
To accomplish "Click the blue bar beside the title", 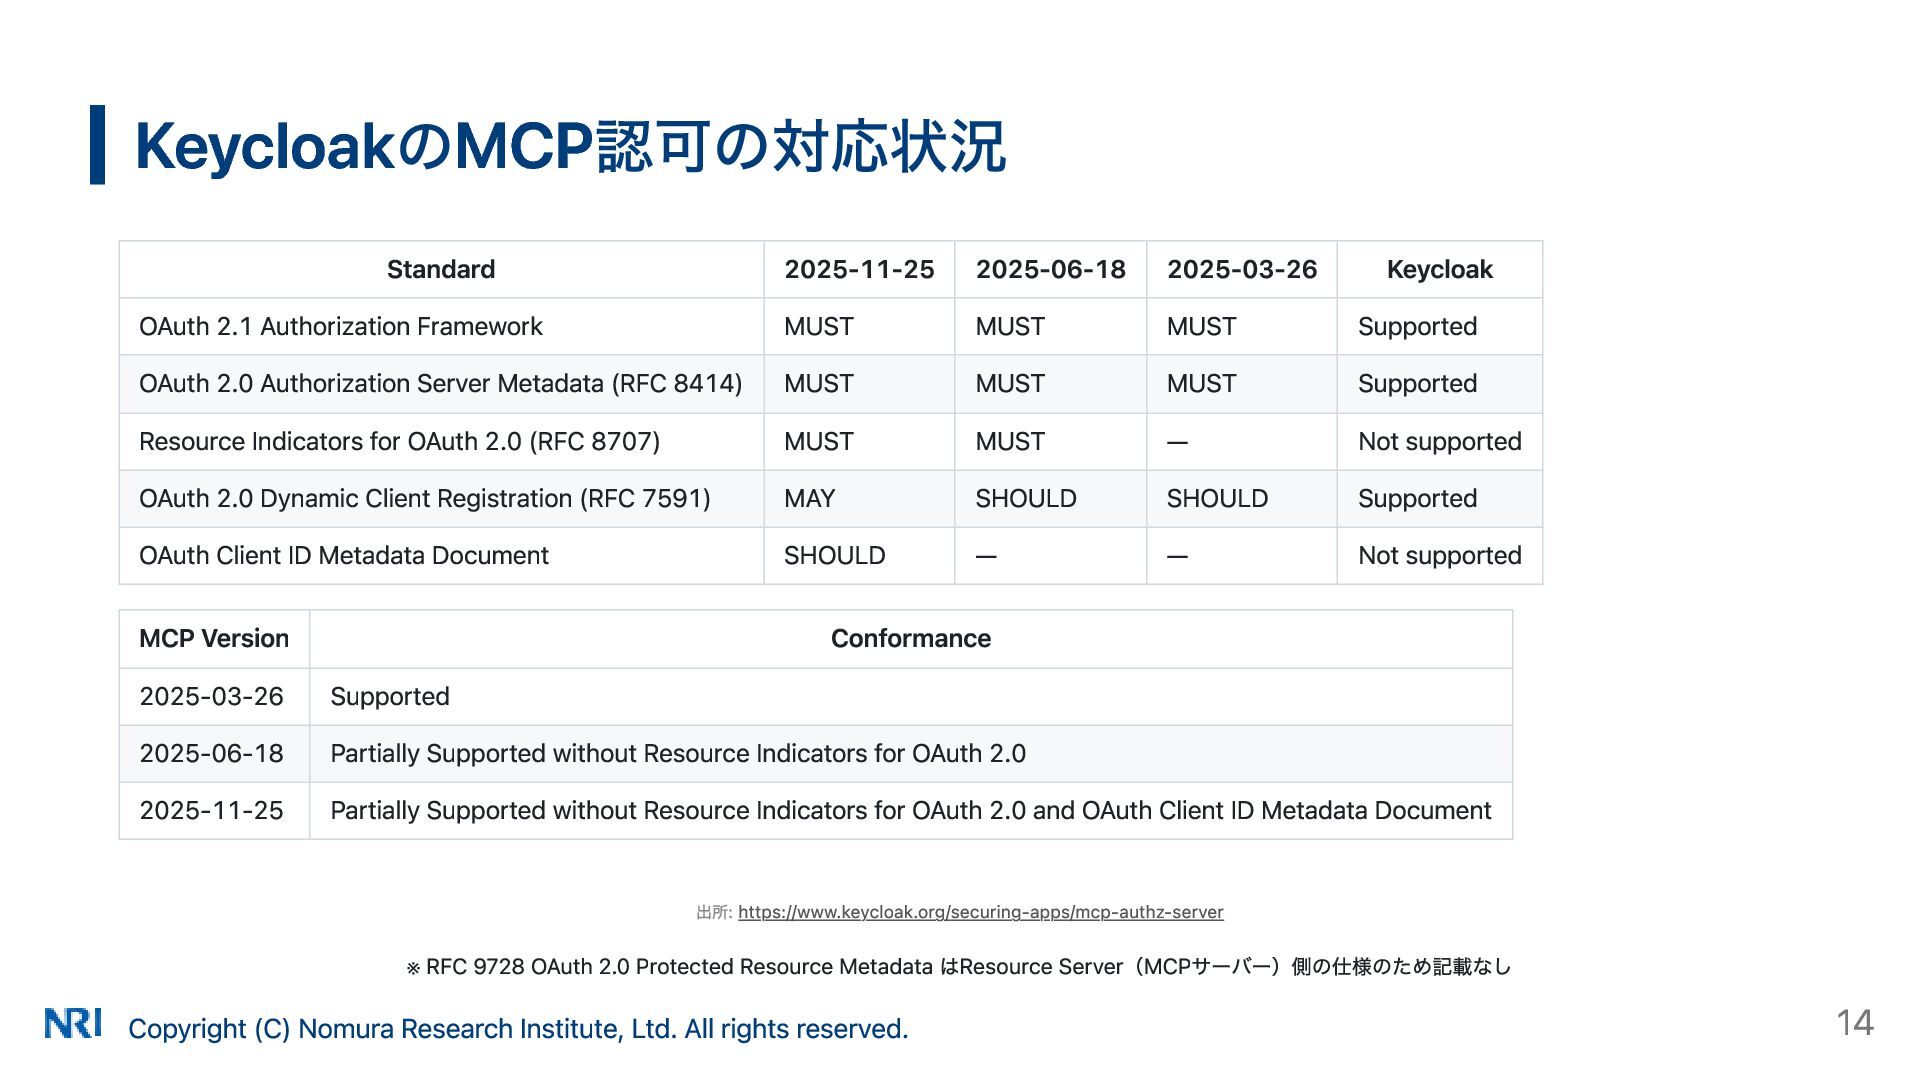I will coord(97,145).
